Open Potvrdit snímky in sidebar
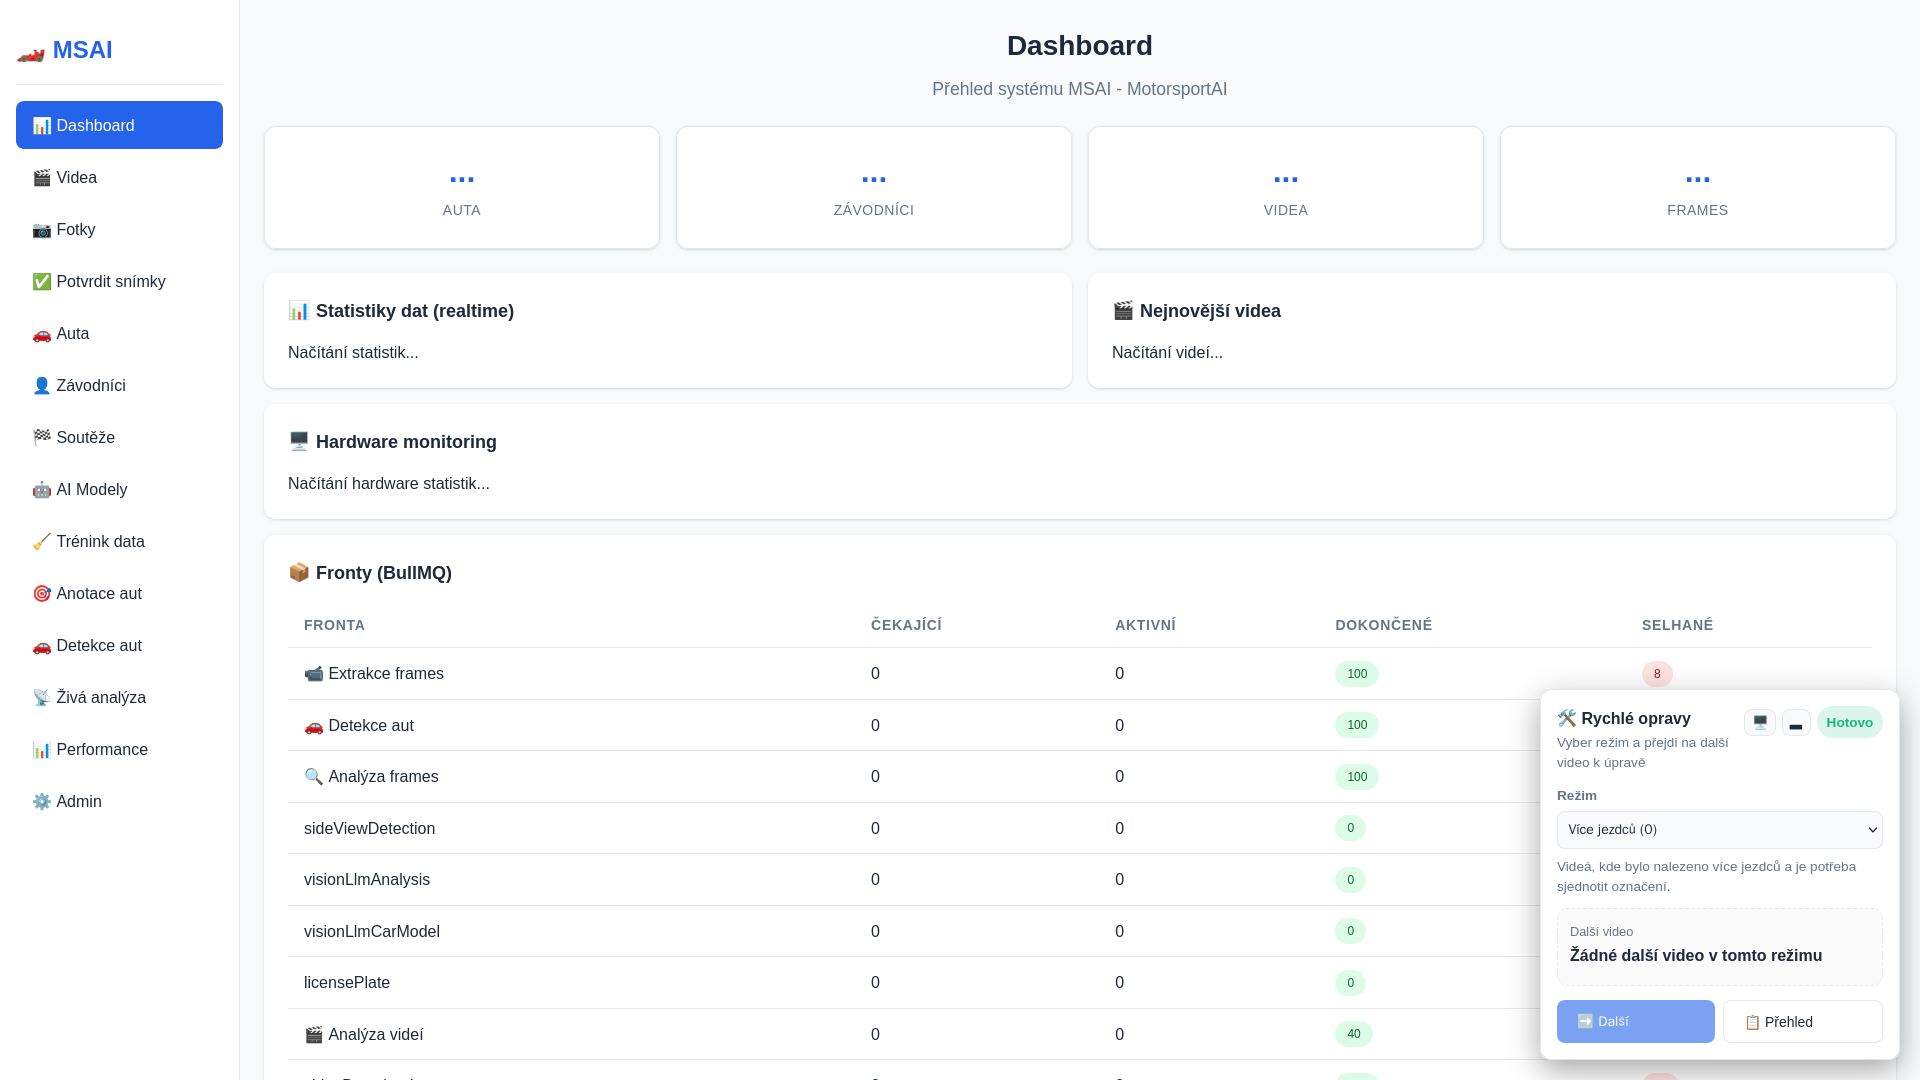 119,281
